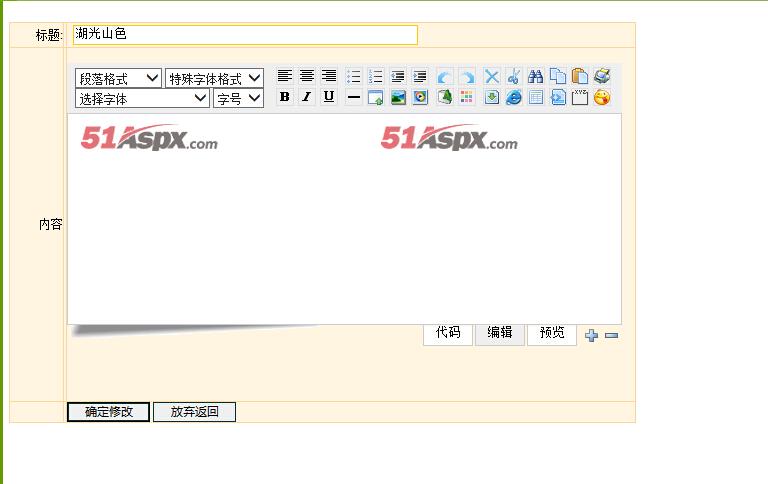Select the first 51Aspx logo image
The image size is (768, 484).
[149, 137]
